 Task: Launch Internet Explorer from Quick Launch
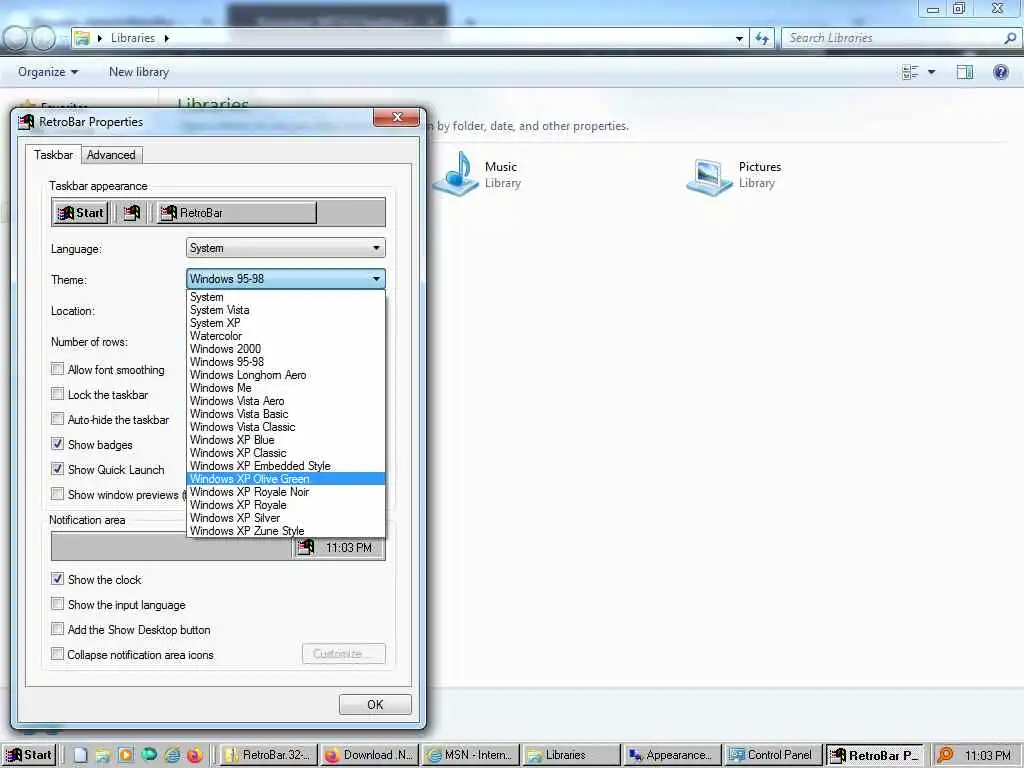pos(172,755)
